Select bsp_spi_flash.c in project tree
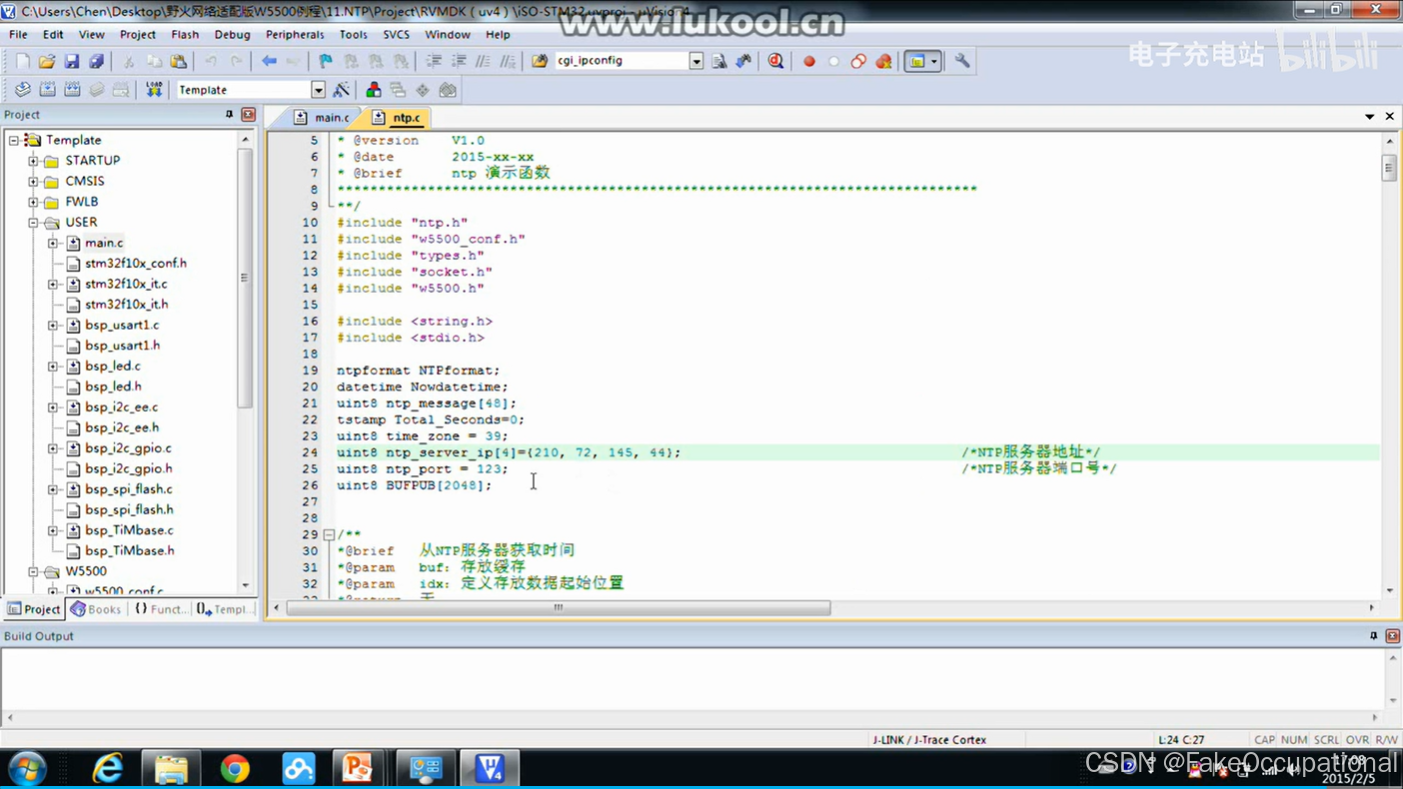 [129, 489]
